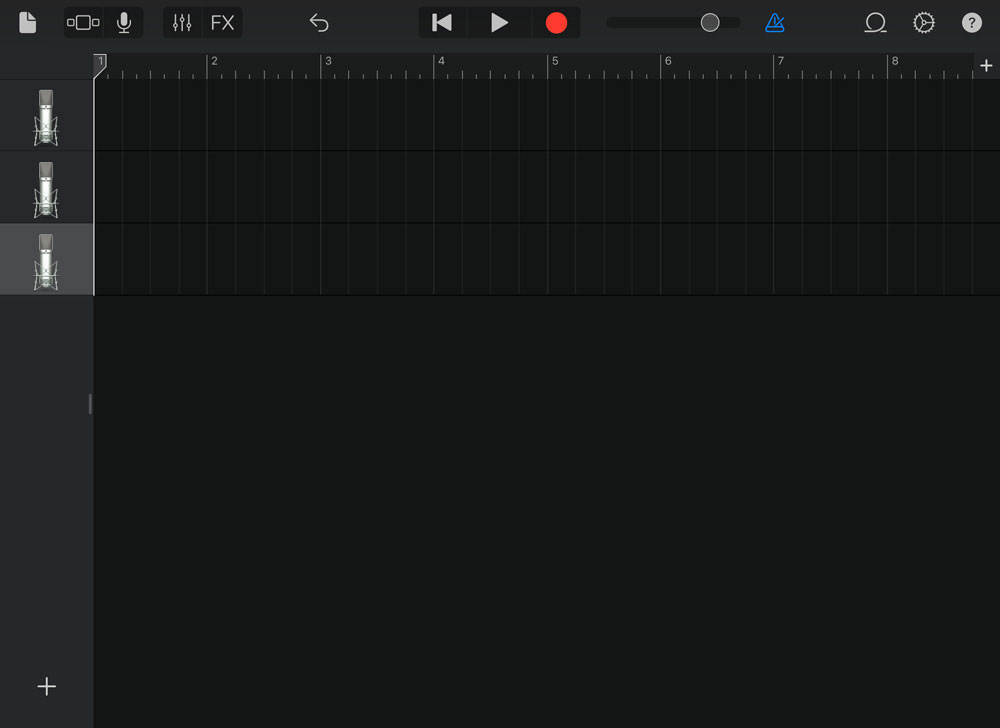The width and height of the screenshot is (1000, 728).
Task: Click bar 5 on the ruler
Action: click(x=555, y=61)
